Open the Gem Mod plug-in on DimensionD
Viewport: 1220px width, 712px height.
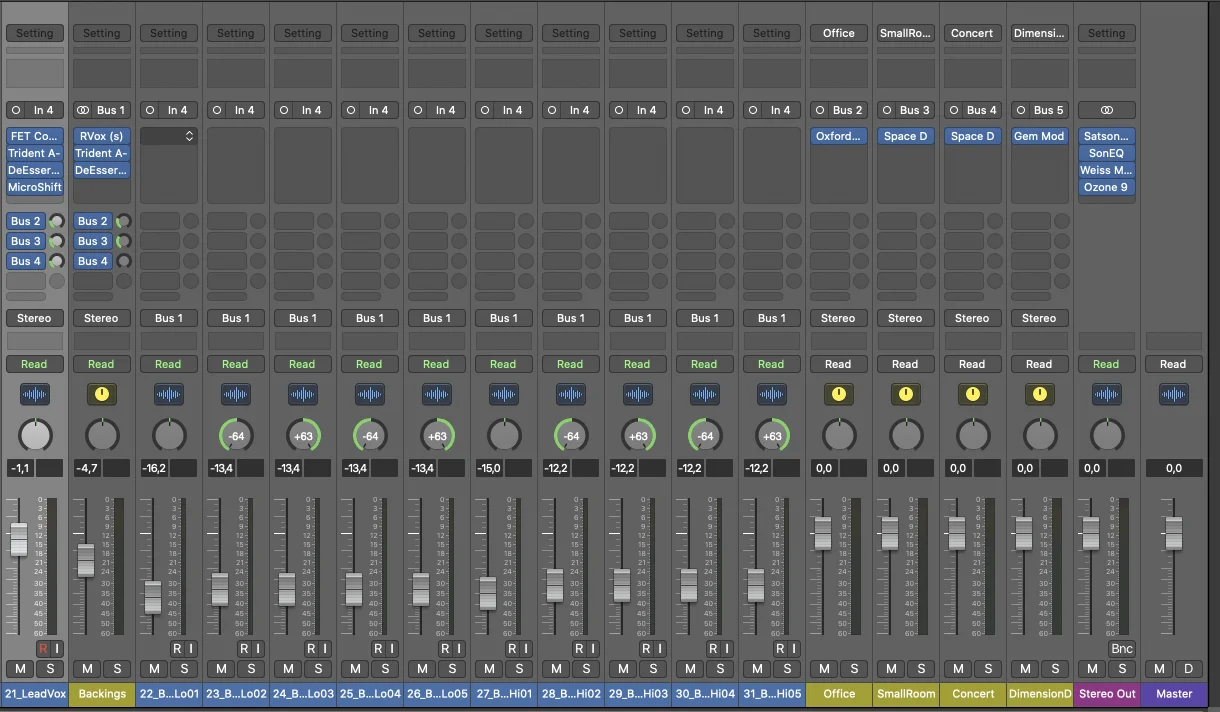coord(1040,136)
